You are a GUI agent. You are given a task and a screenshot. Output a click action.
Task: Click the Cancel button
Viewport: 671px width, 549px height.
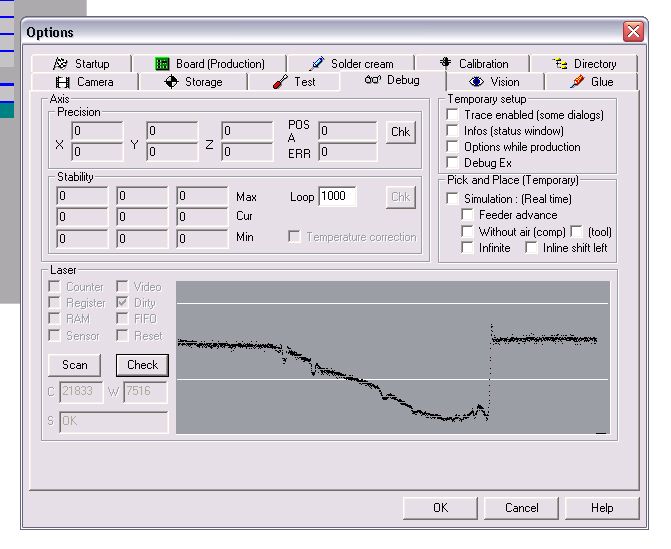[x=521, y=508]
